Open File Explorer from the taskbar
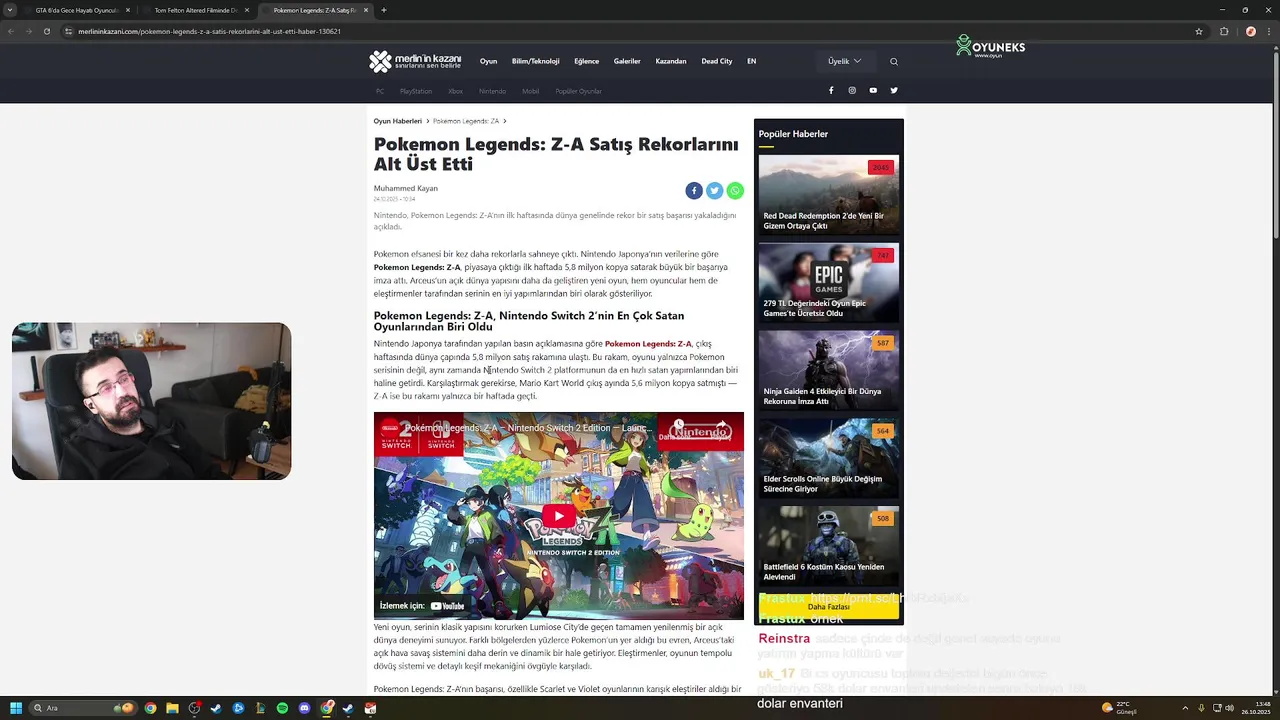The width and height of the screenshot is (1280, 720). [172, 708]
